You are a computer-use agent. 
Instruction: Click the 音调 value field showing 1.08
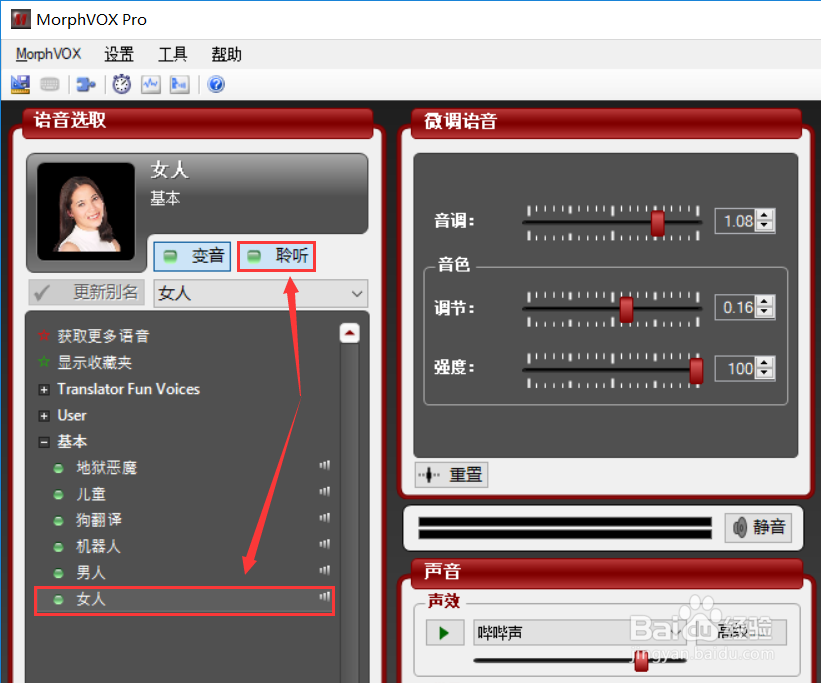737,221
